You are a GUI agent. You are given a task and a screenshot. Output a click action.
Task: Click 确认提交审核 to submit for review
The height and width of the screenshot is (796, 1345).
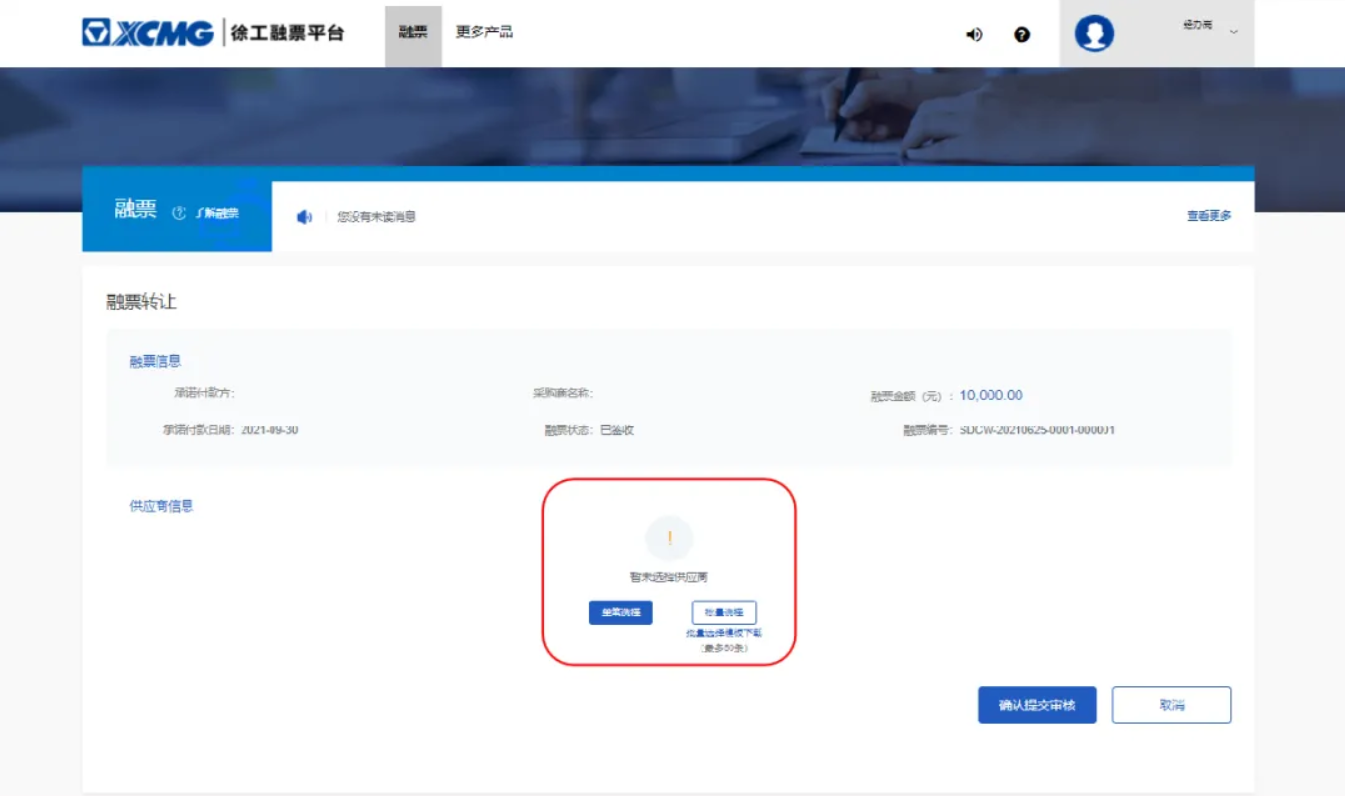tap(1037, 705)
